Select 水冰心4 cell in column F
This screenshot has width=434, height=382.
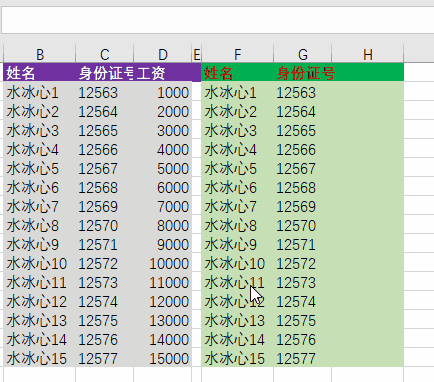point(237,149)
